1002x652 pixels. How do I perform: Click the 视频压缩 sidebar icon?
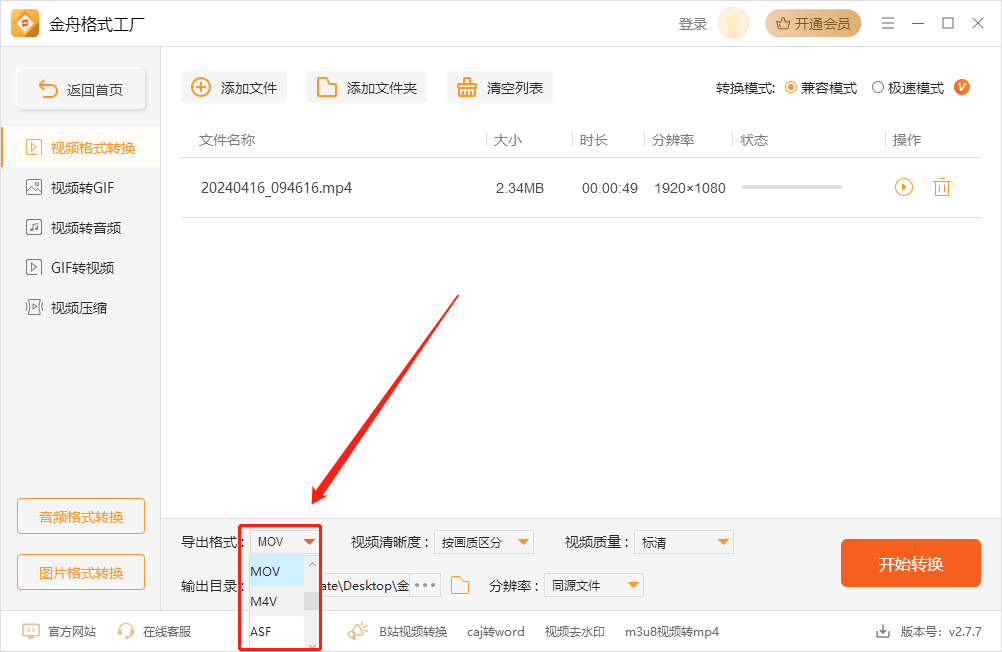(x=34, y=307)
